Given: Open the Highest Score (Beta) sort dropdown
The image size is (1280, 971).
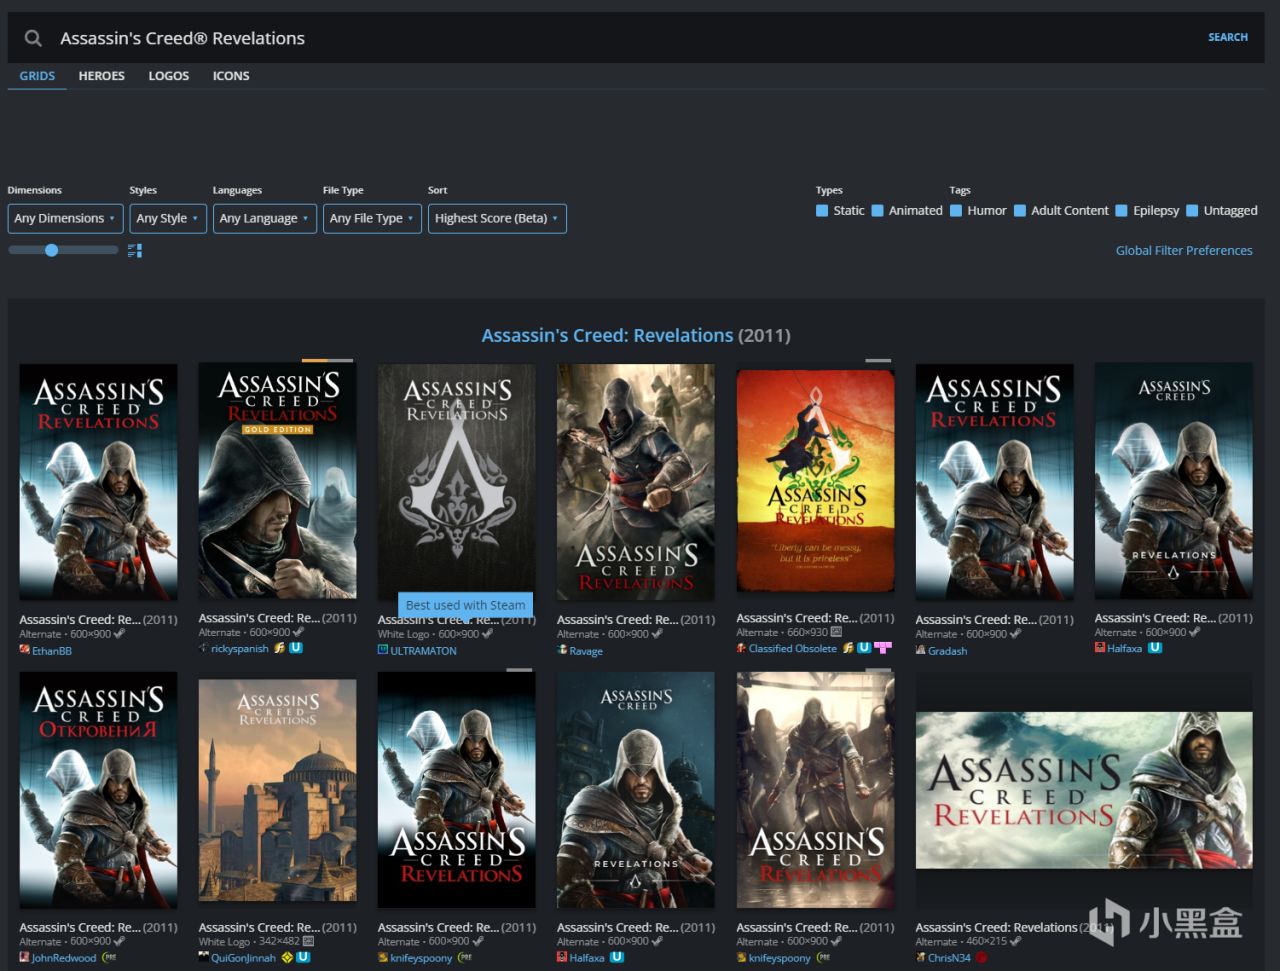Looking at the screenshot, I should tap(496, 219).
